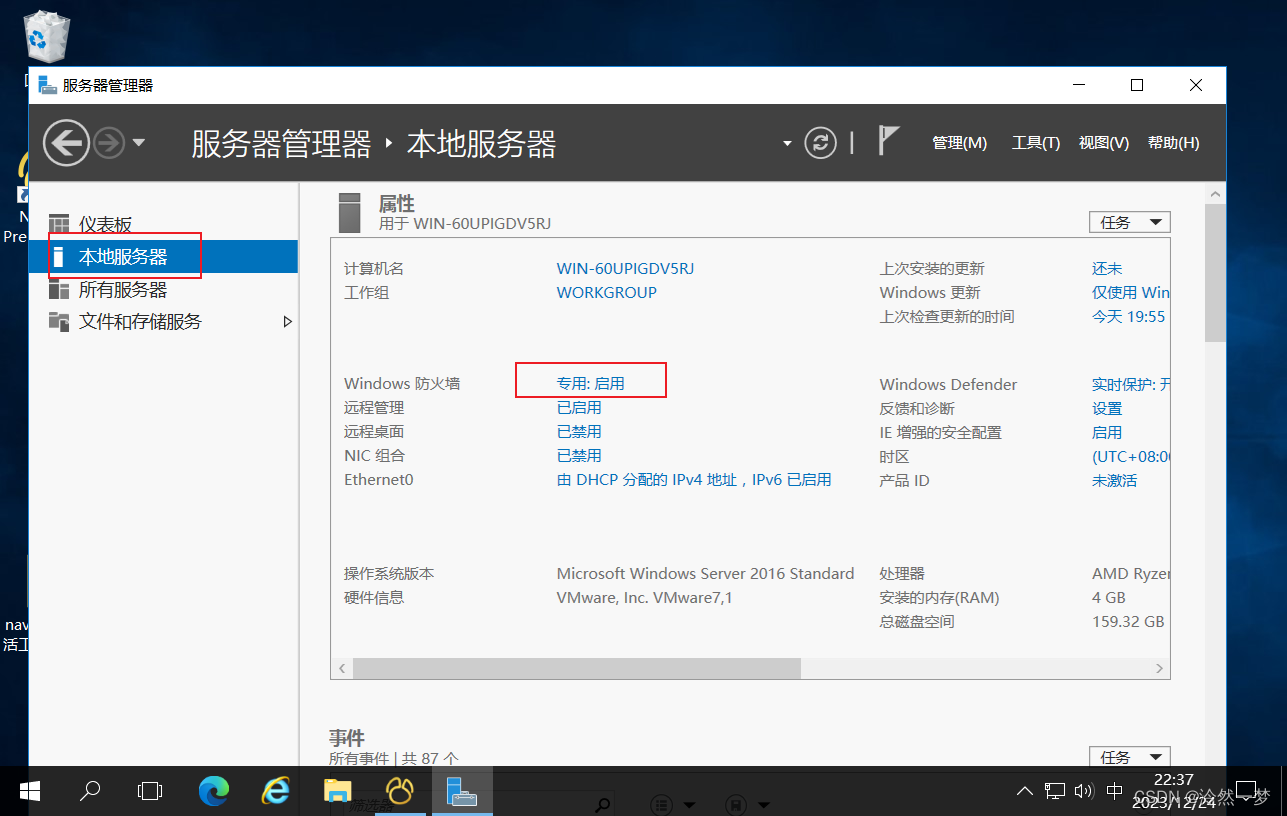Open 远程桌面 已禁用 setting to enable it
This screenshot has height=816, width=1287.
[x=578, y=431]
